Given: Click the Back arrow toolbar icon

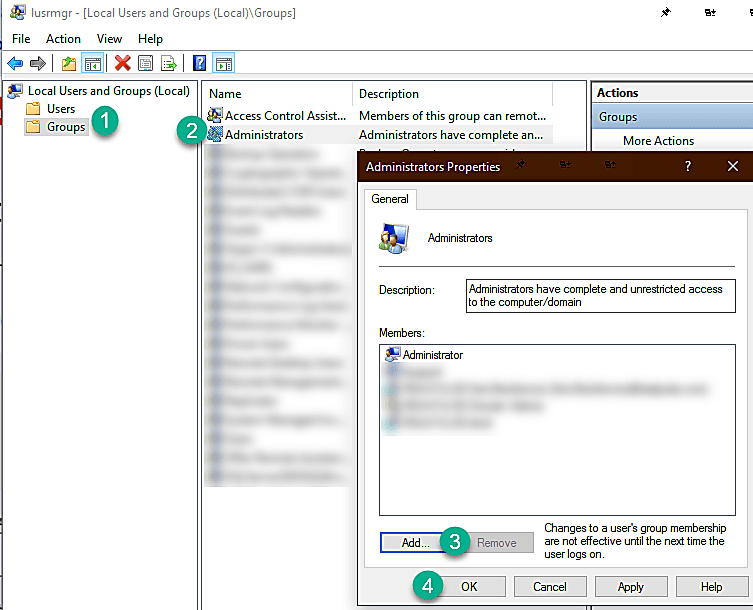Looking at the screenshot, I should click(x=15, y=63).
